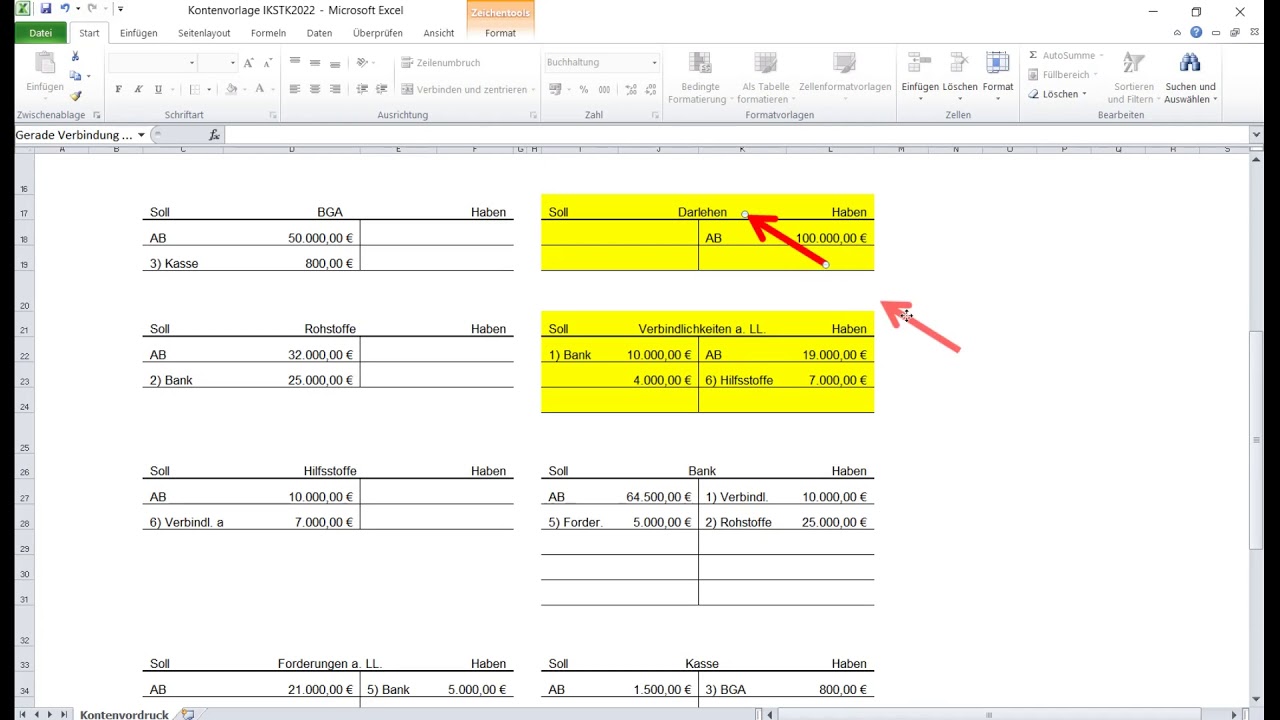Open Schriftart dialog launcher
Viewport: 1280px width, 720px height.
pyautogui.click(x=273, y=115)
